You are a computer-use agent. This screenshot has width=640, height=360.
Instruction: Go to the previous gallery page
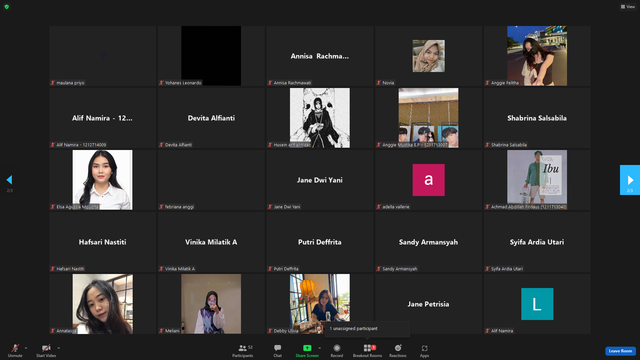pyautogui.click(x=9, y=180)
